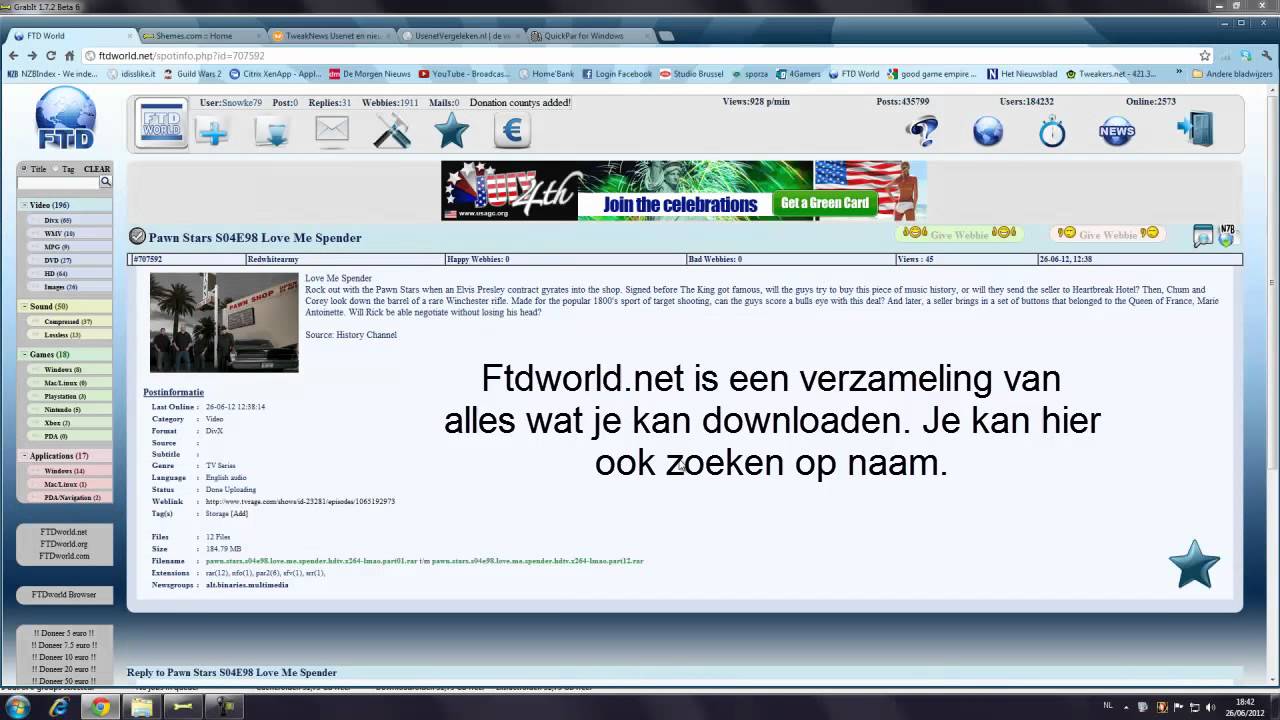Select the Title search radio button
The width and height of the screenshot is (1280, 720).
[x=24, y=169]
